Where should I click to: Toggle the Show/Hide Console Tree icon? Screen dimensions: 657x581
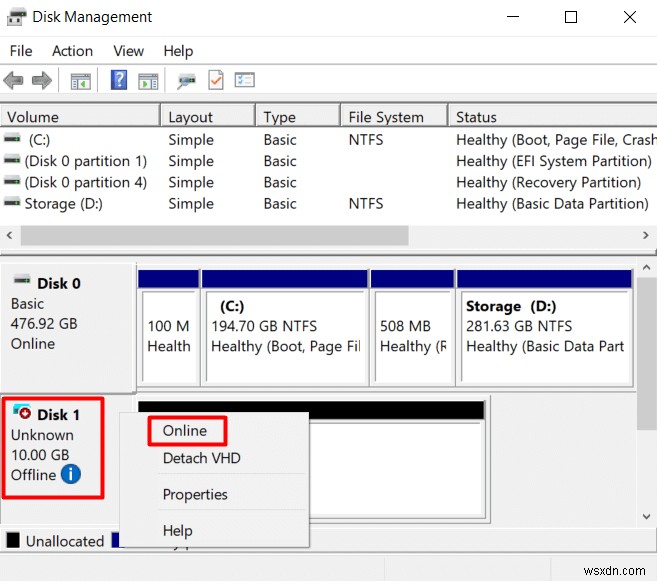coord(80,81)
